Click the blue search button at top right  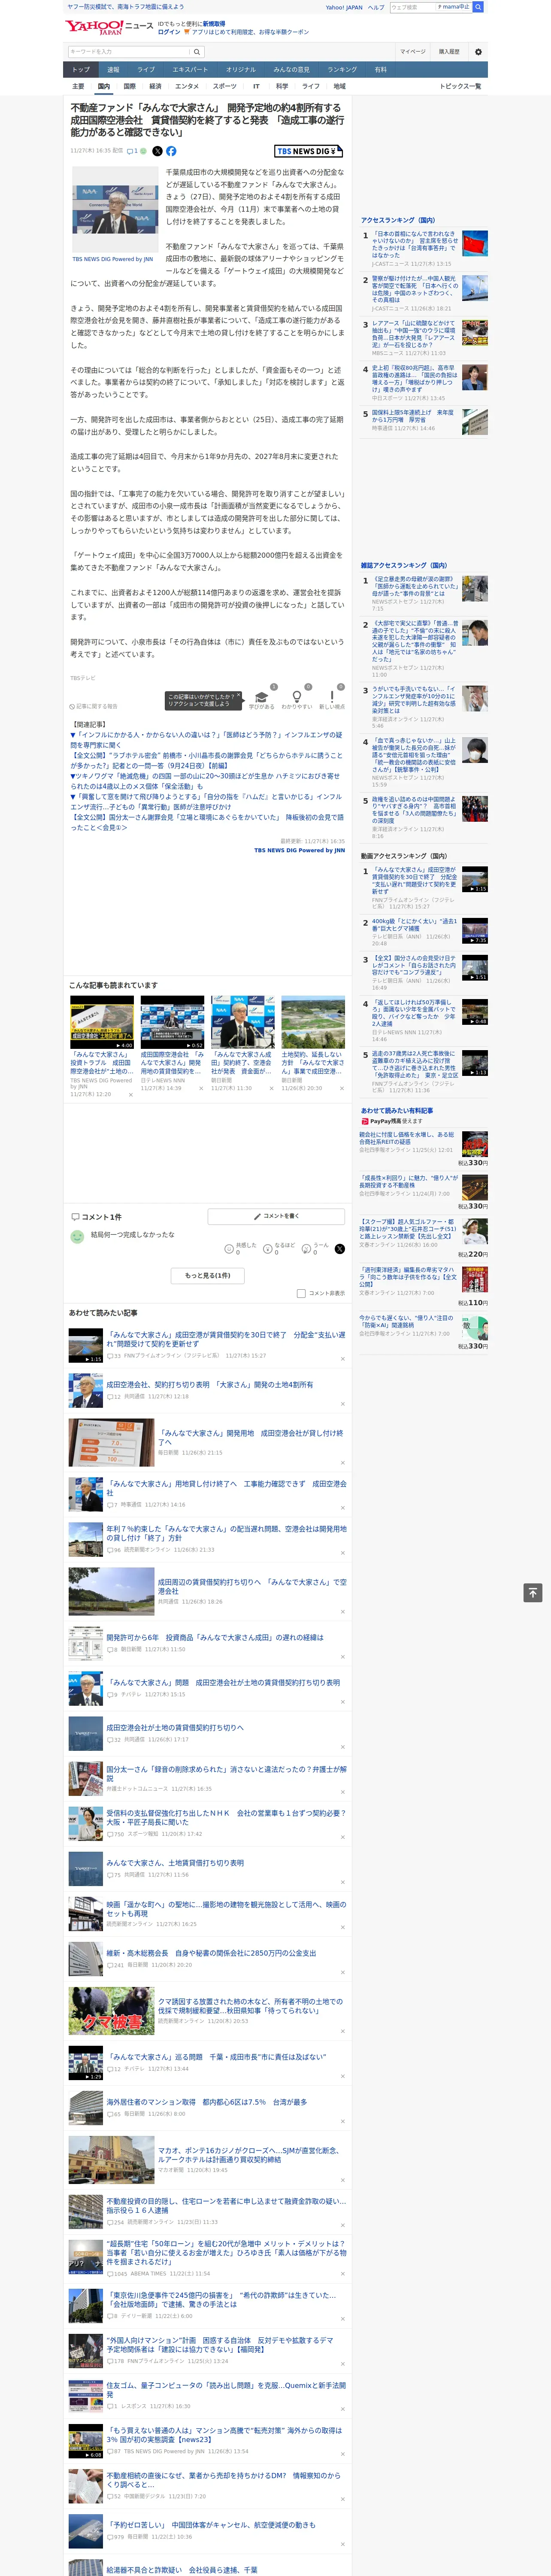(478, 7)
